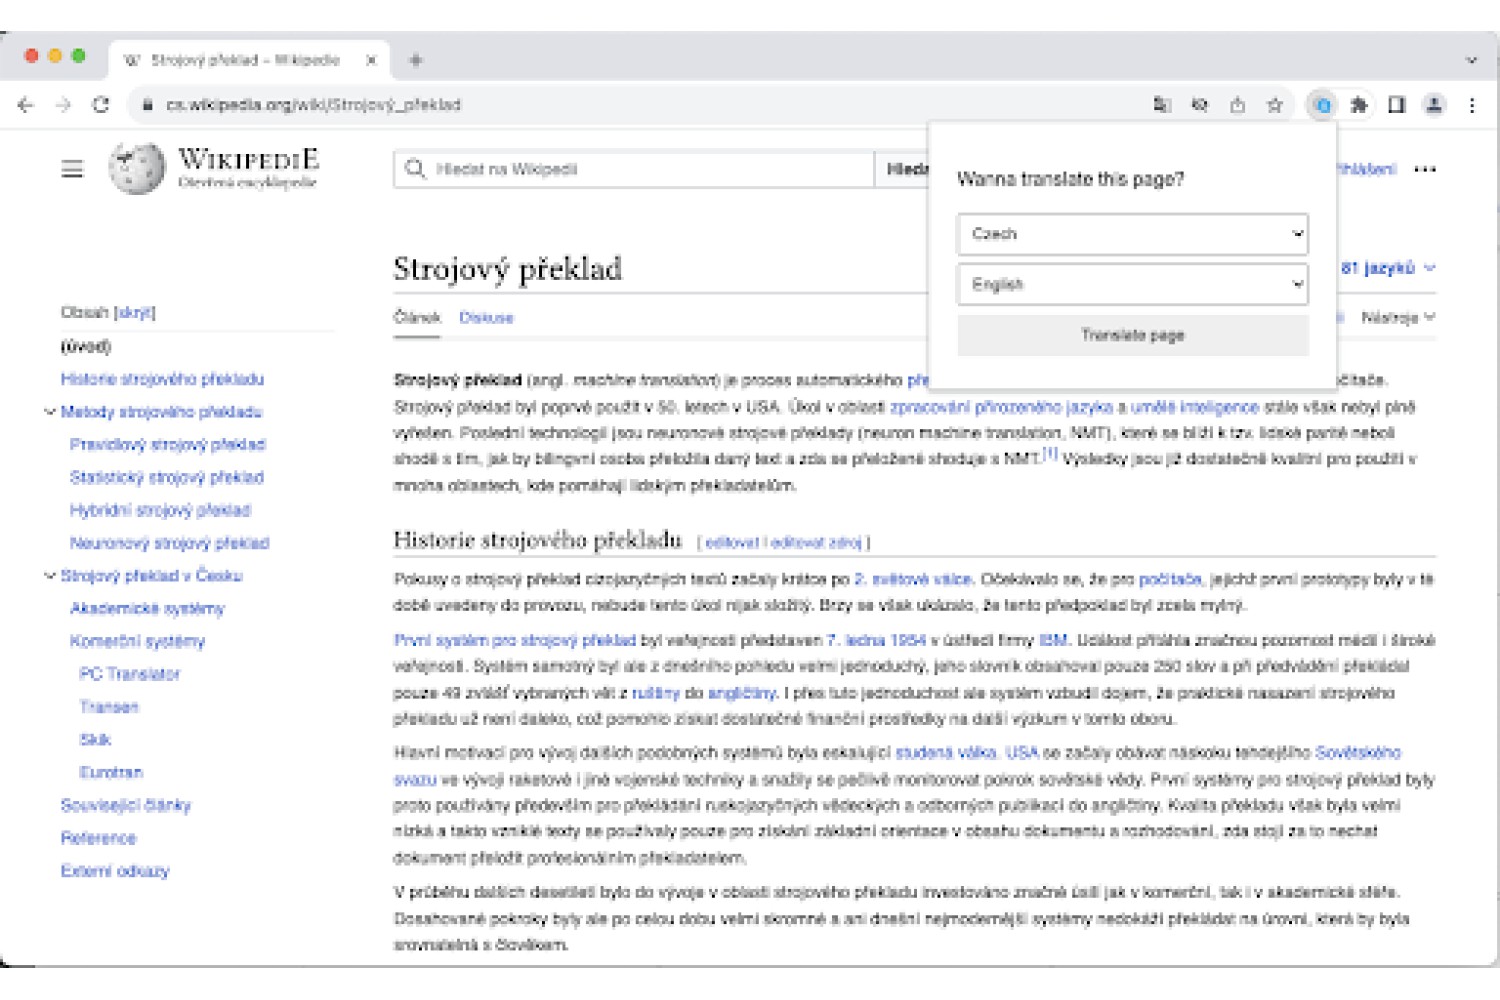
Task: Collapse the Metody strojového překladu section arrow
Action: pyautogui.click(x=50, y=411)
